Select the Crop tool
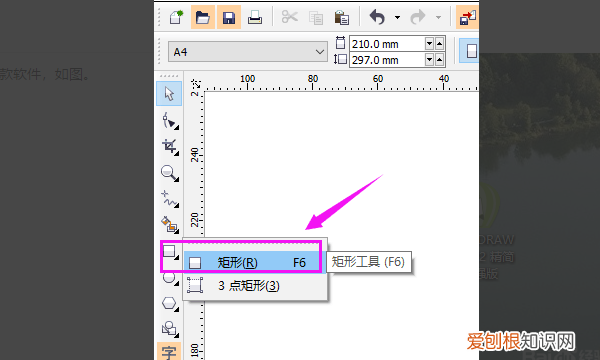 coord(170,147)
